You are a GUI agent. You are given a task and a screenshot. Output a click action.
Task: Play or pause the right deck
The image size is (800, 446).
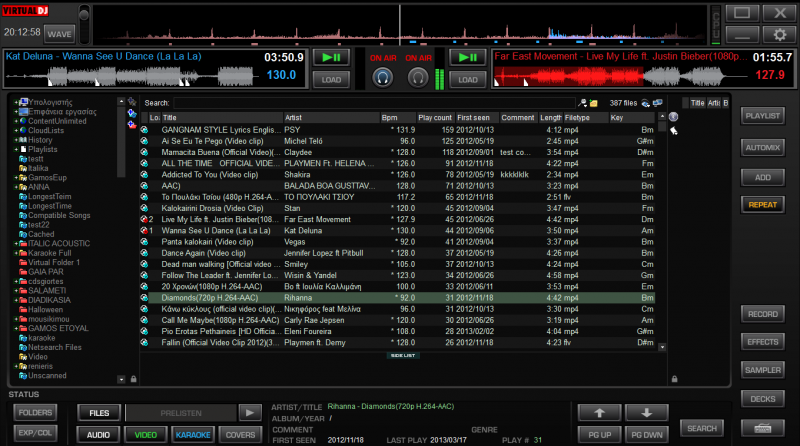point(467,57)
